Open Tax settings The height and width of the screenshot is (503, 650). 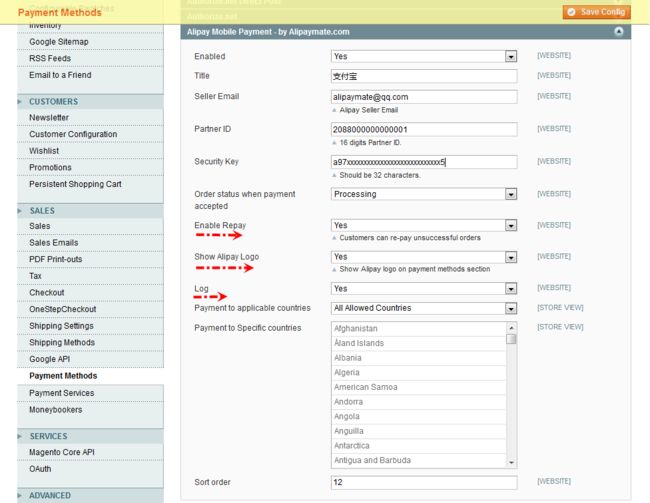point(90,276)
